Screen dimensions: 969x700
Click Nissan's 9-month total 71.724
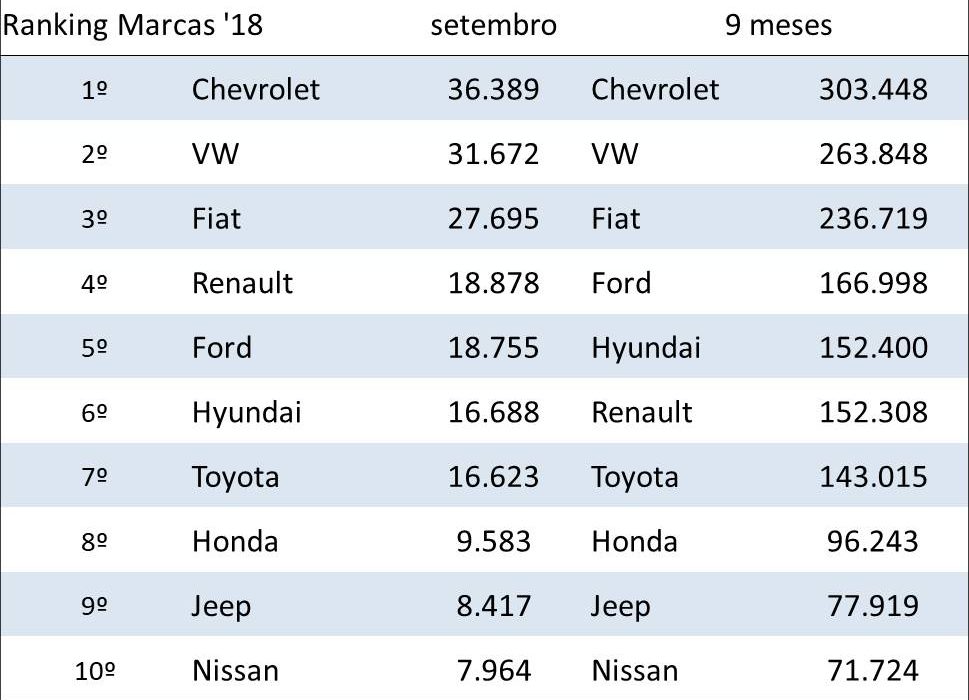click(873, 671)
